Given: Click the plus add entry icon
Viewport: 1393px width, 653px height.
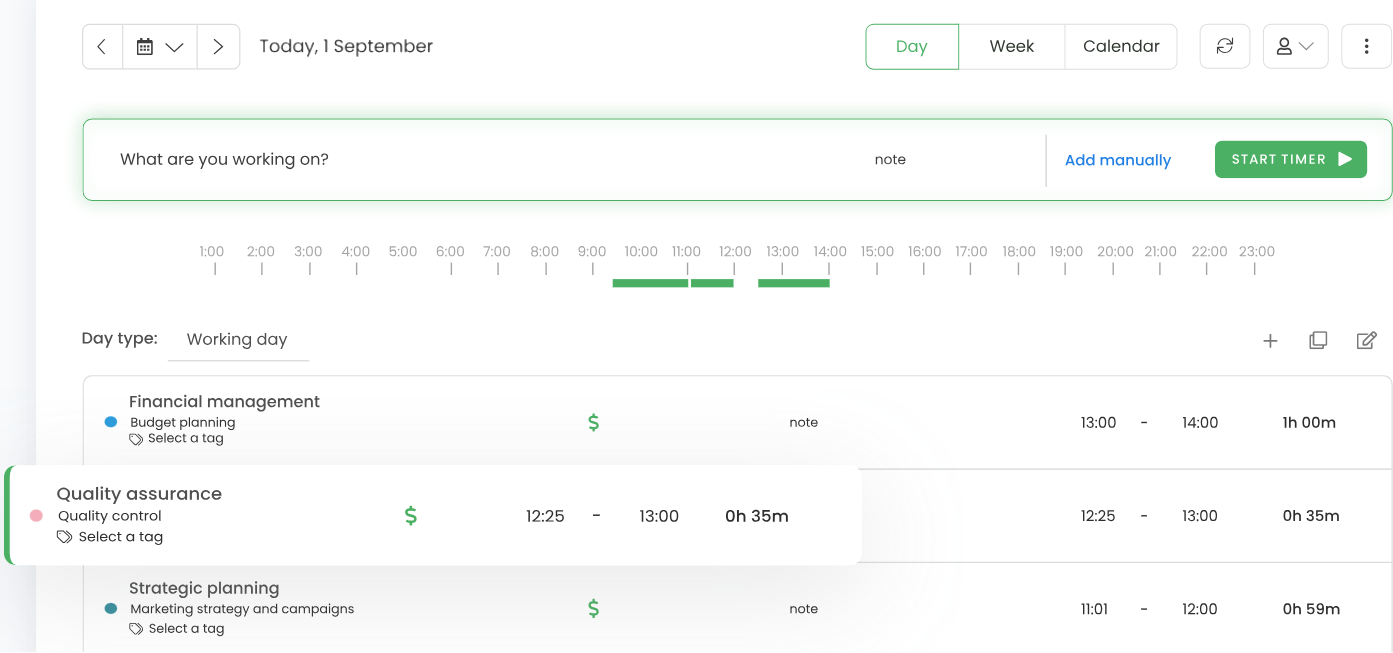Looking at the screenshot, I should pyautogui.click(x=1270, y=341).
